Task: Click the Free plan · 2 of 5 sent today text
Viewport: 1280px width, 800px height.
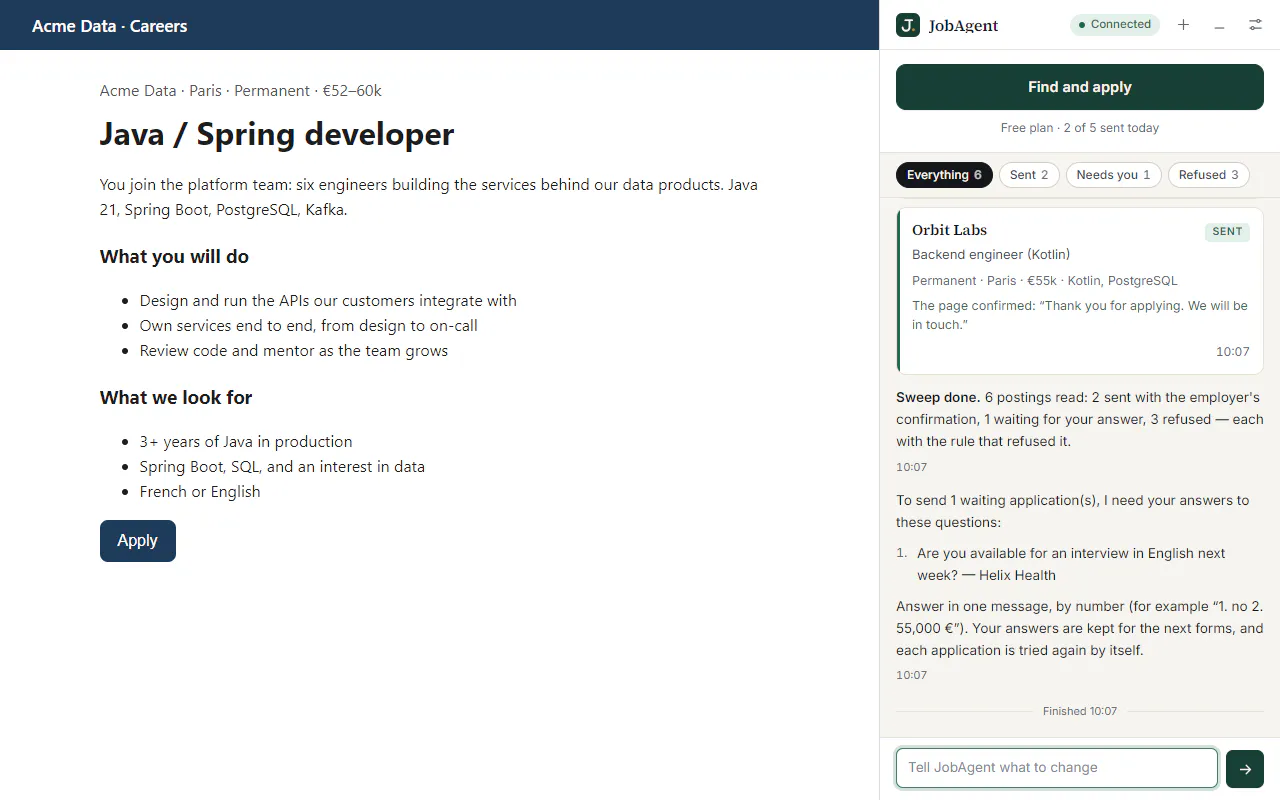Action: pos(1080,128)
